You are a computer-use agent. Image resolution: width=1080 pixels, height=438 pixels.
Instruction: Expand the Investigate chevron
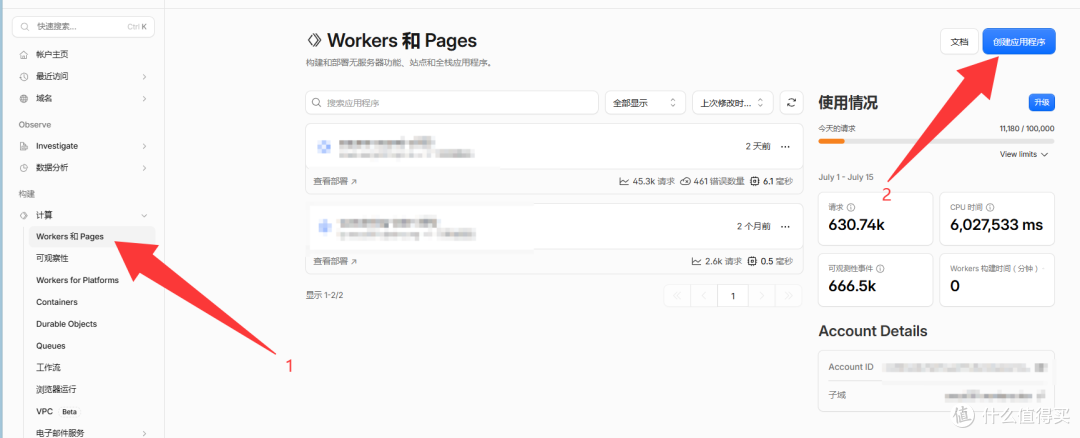145,146
